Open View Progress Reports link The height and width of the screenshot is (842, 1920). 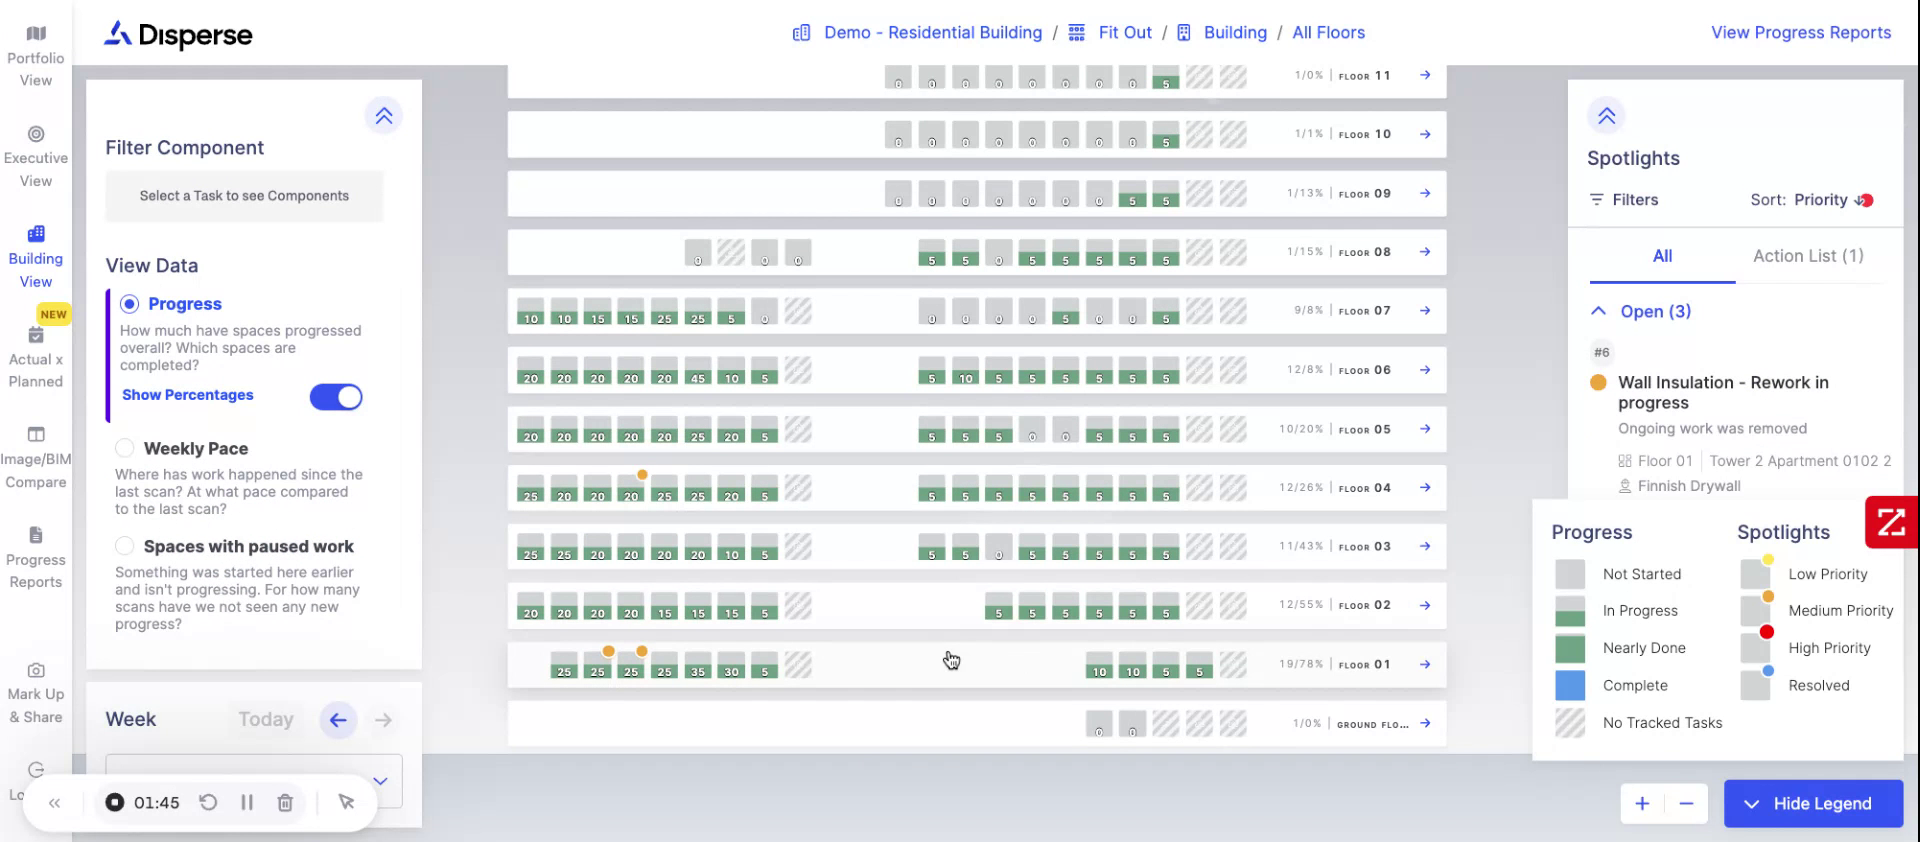click(x=1801, y=32)
